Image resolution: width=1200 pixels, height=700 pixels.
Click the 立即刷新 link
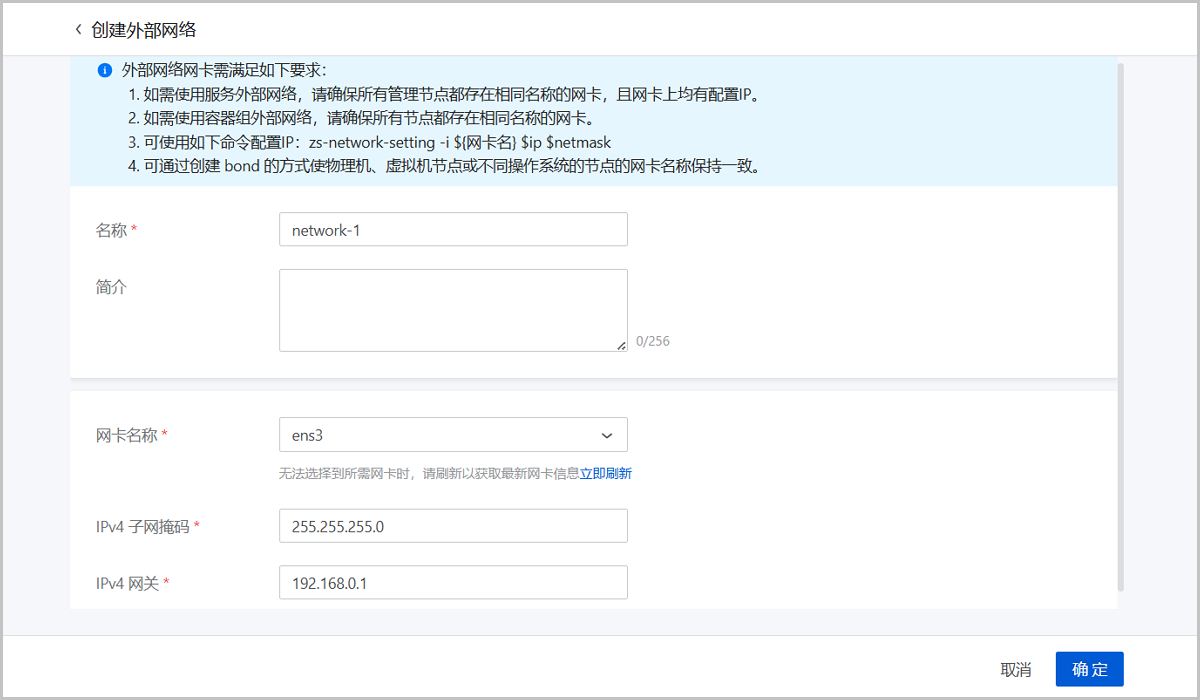pos(606,474)
